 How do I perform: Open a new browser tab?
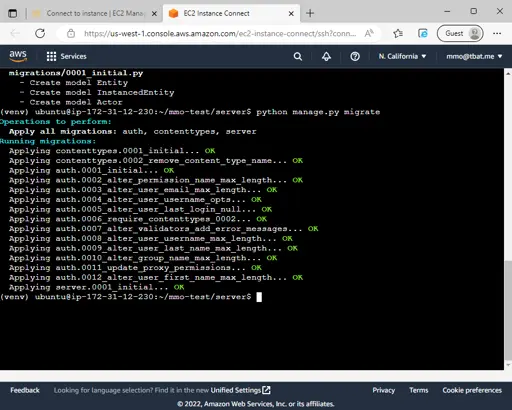tap(310, 13)
